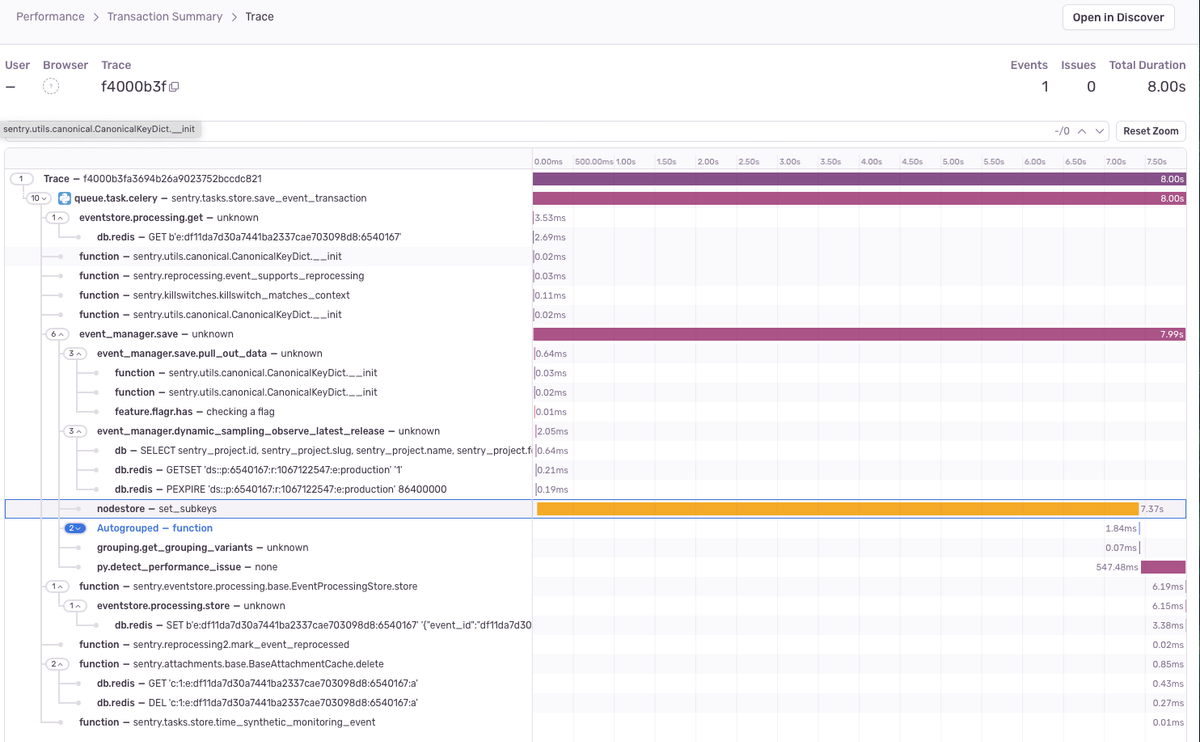The image size is (1200, 742).
Task: Click the Reset Zoom button
Action: (x=1150, y=131)
